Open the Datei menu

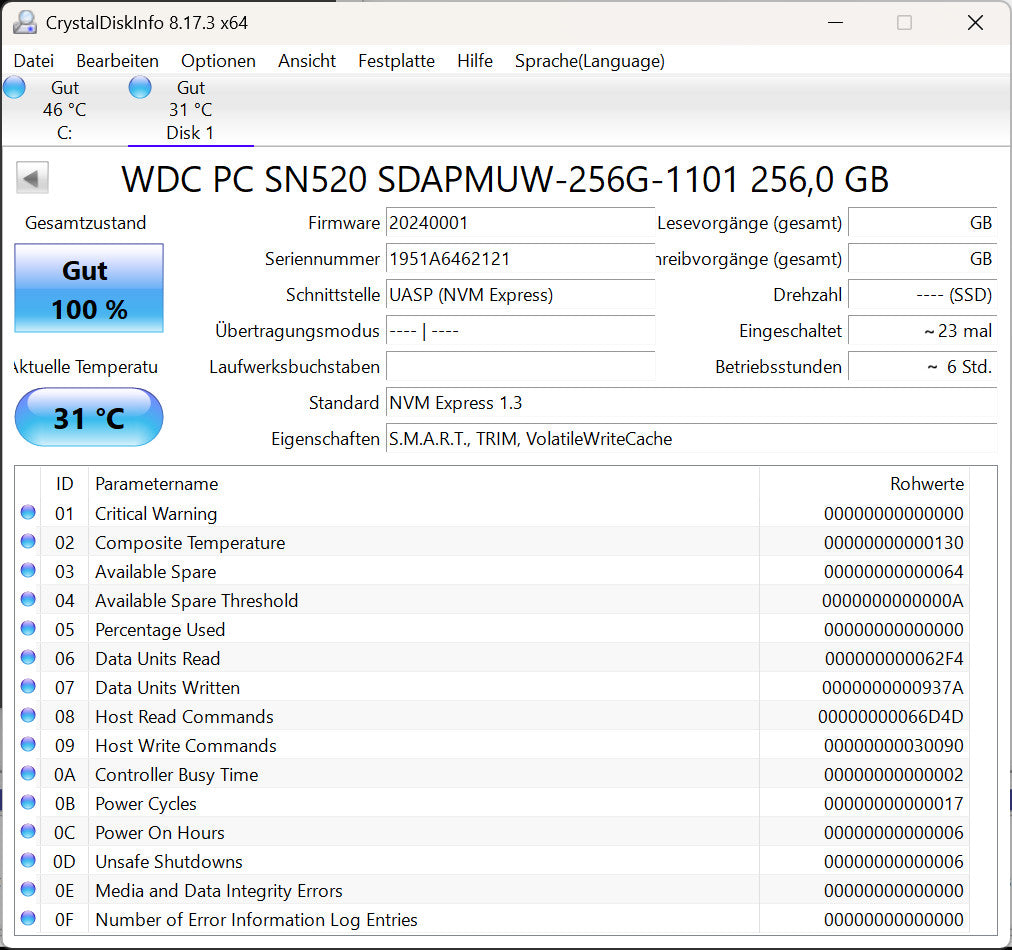(x=33, y=61)
